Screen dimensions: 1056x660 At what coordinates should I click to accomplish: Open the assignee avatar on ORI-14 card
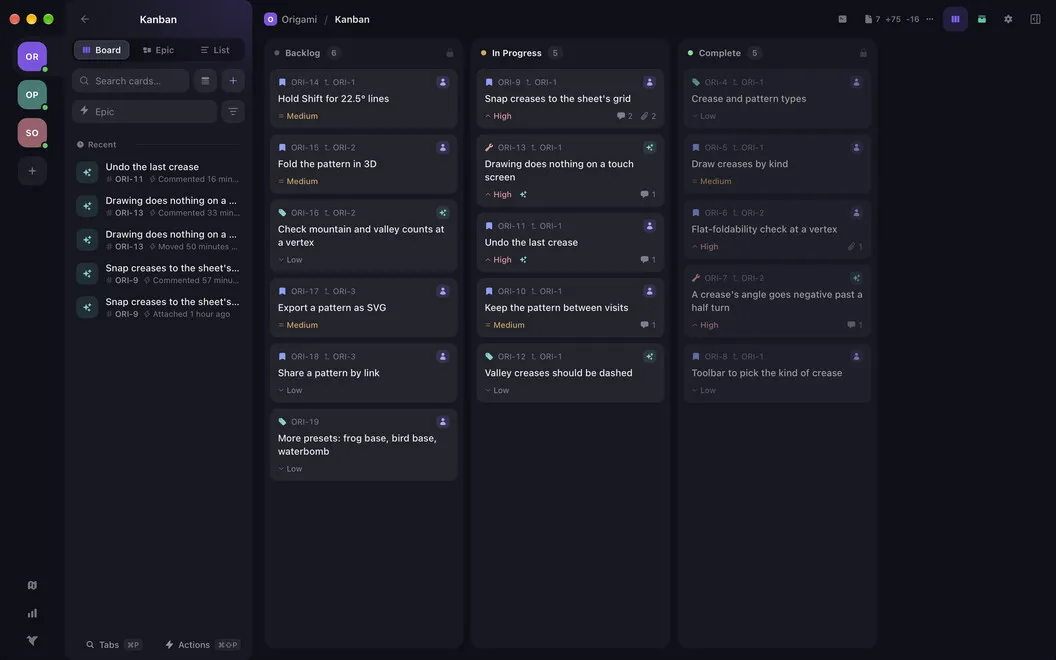coord(442,82)
